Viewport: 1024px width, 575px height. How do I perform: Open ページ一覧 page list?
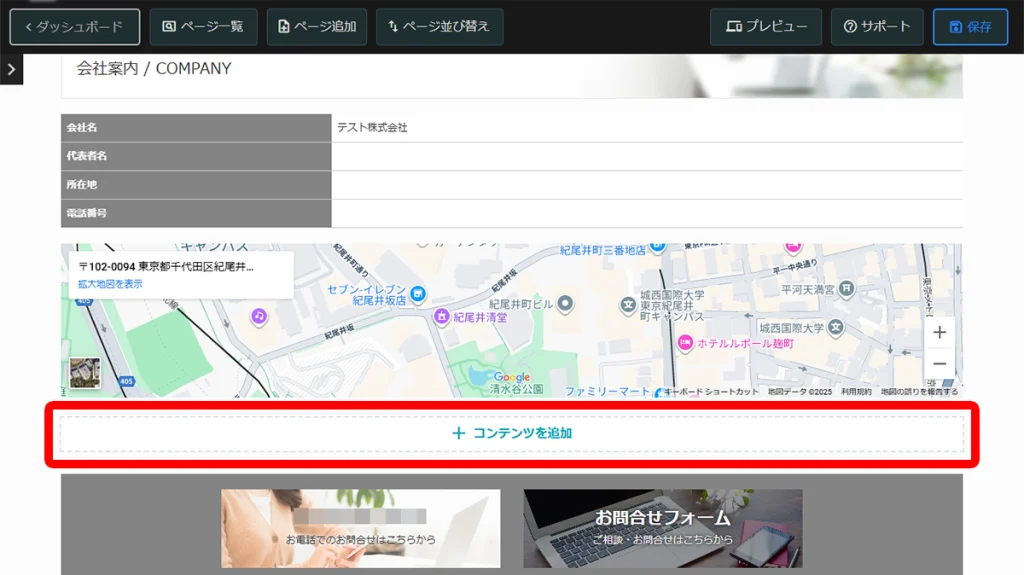point(203,27)
